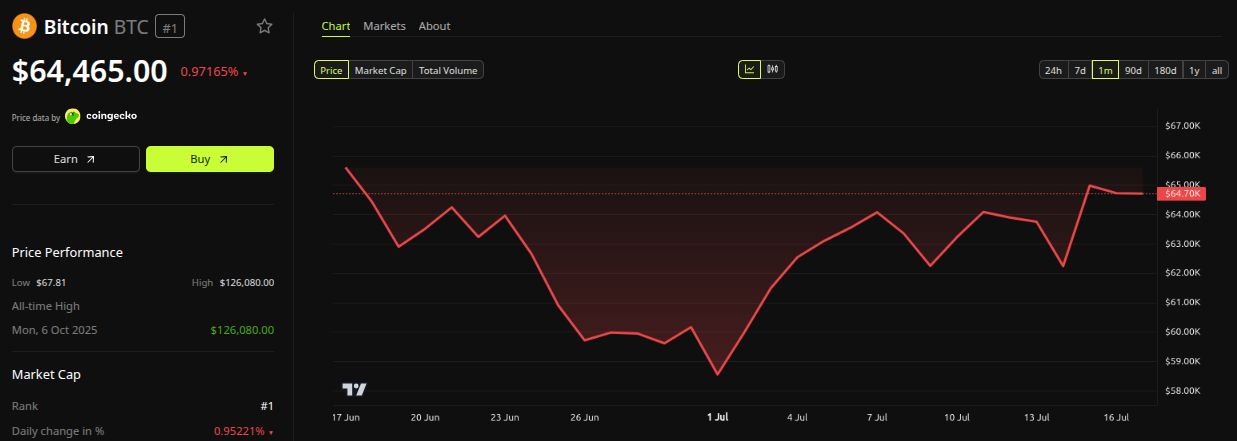Click the Buy button
Screen dimensions: 1237x441
point(210,159)
